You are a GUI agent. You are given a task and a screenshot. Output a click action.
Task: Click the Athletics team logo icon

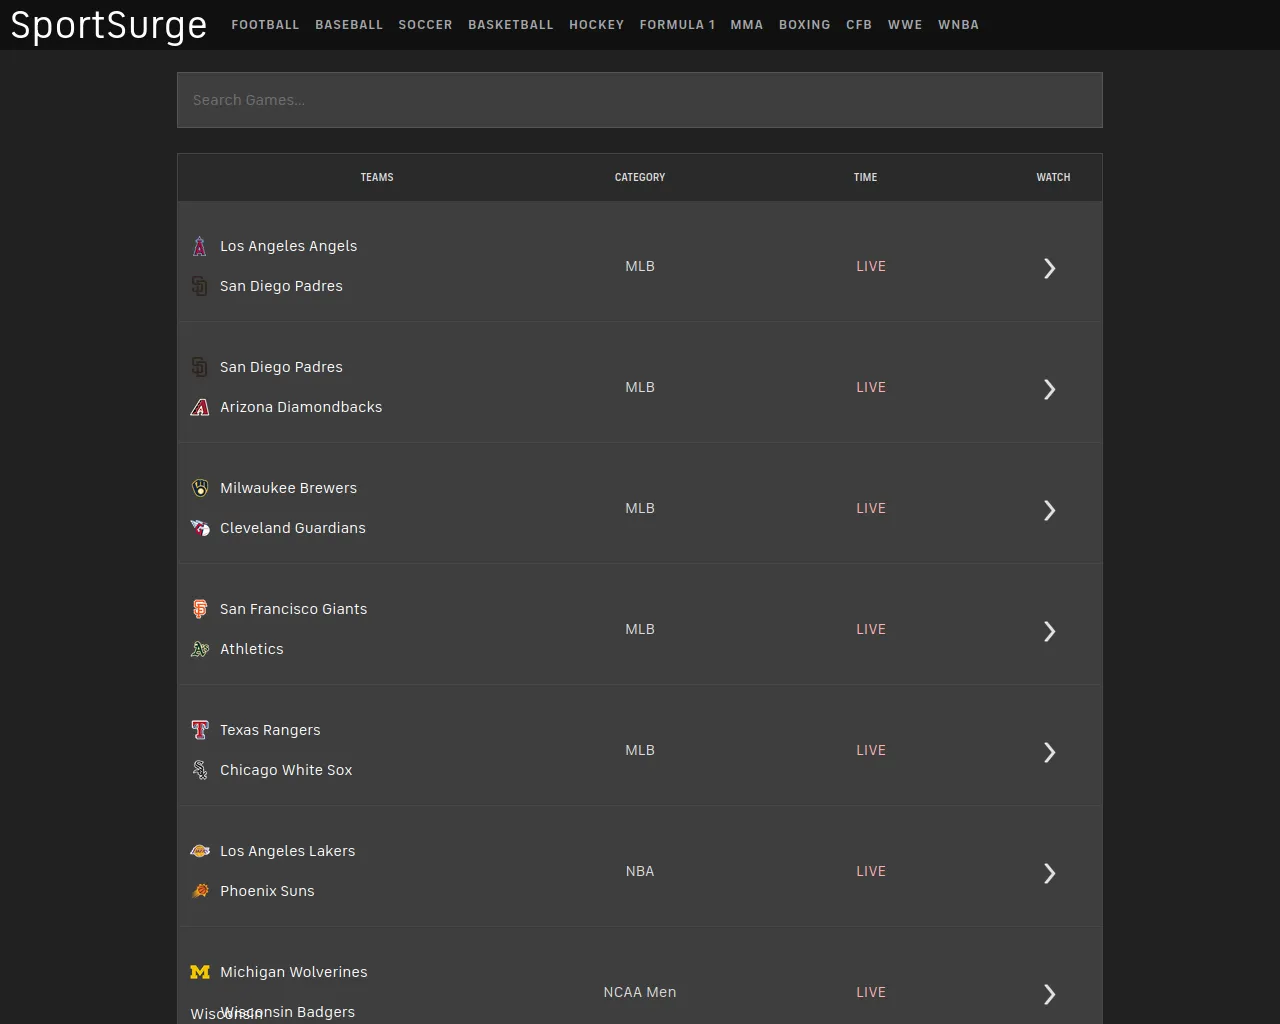pos(199,648)
